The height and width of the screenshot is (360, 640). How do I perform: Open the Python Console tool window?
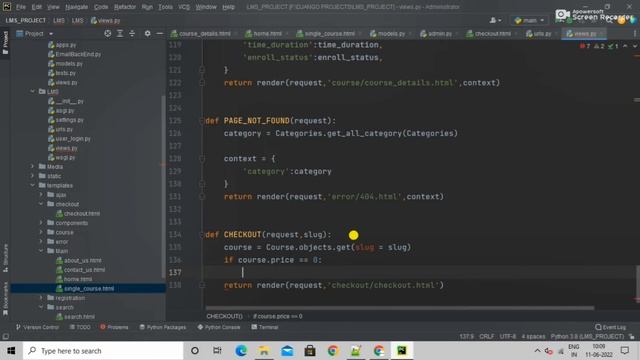click(219, 327)
